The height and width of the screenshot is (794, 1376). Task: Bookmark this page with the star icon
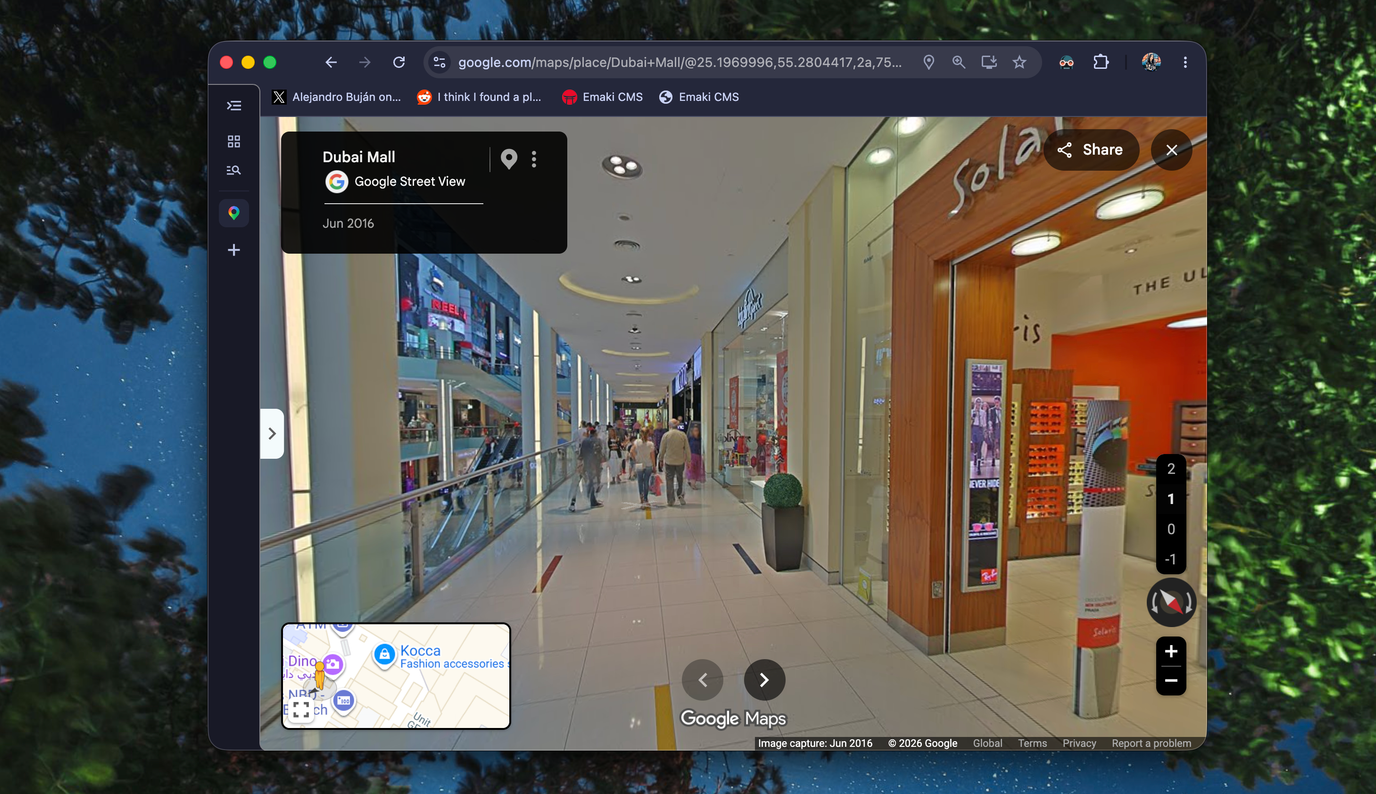click(x=1019, y=62)
